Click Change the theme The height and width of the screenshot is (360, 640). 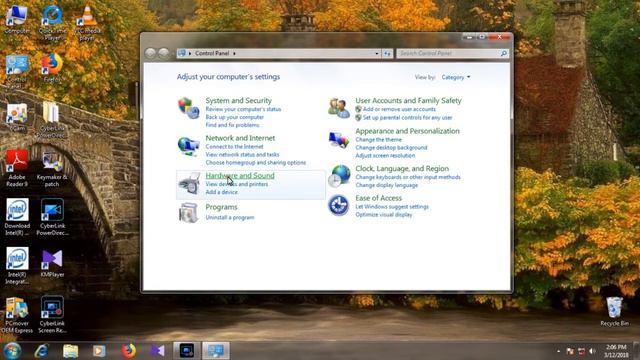pyautogui.click(x=378, y=140)
